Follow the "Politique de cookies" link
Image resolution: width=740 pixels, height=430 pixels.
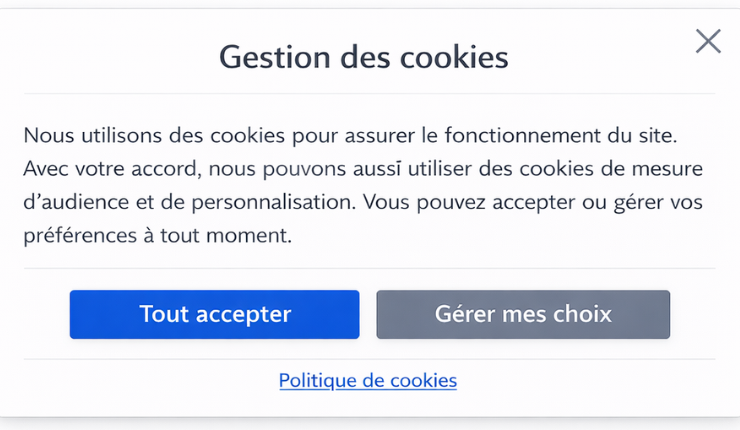coord(368,380)
